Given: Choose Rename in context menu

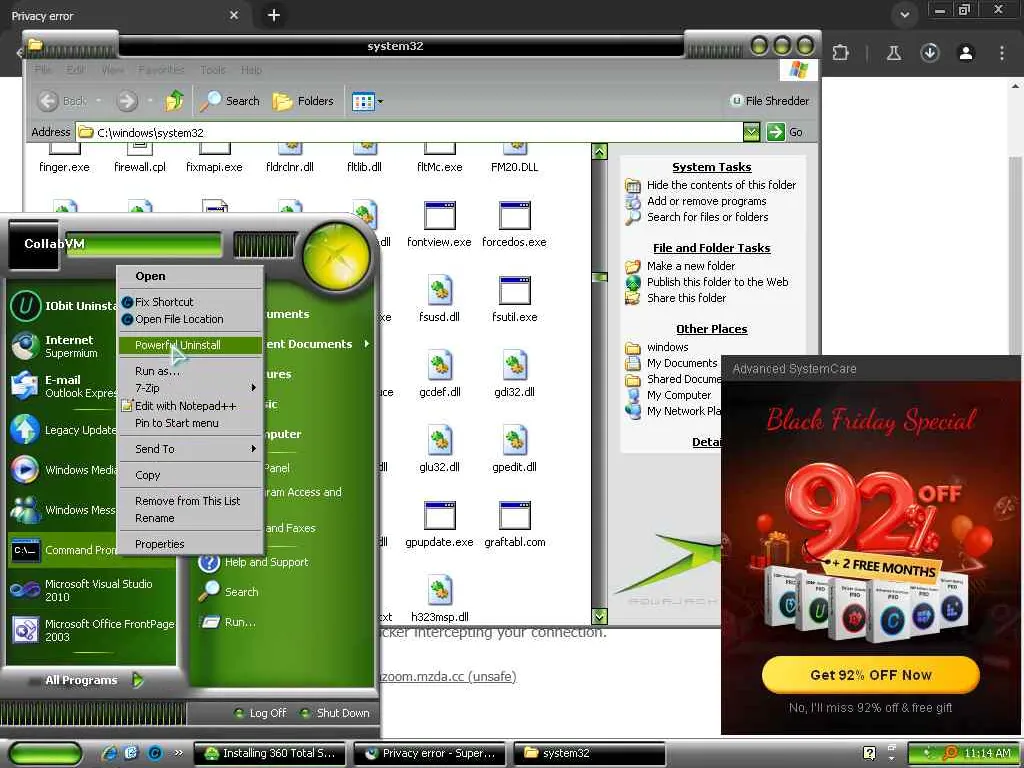Looking at the screenshot, I should pos(189,518).
